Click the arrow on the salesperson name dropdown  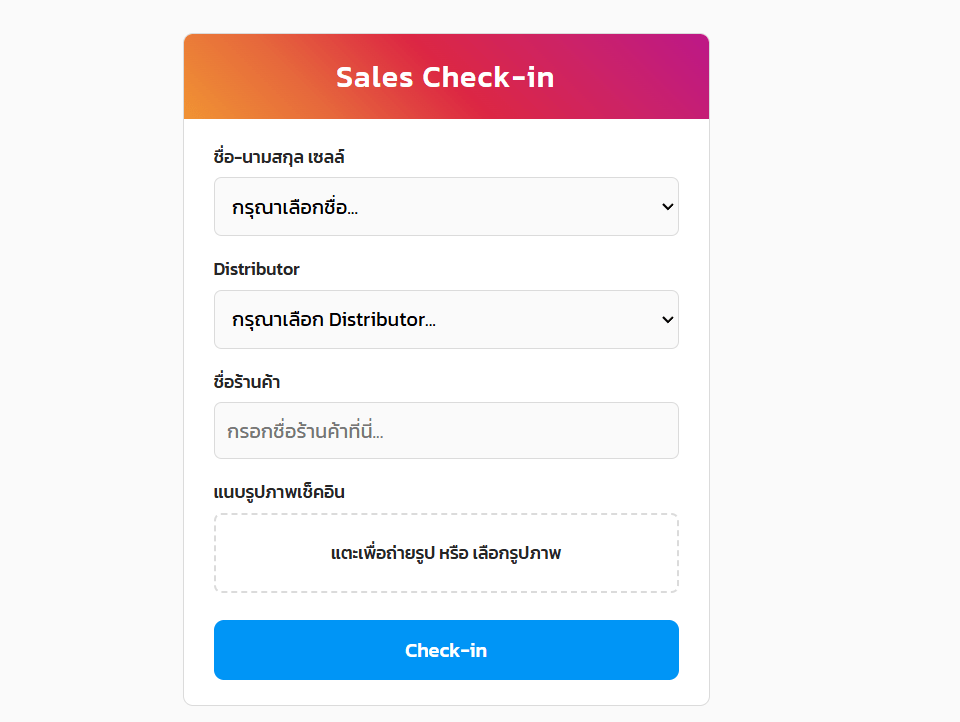pyautogui.click(x=668, y=207)
